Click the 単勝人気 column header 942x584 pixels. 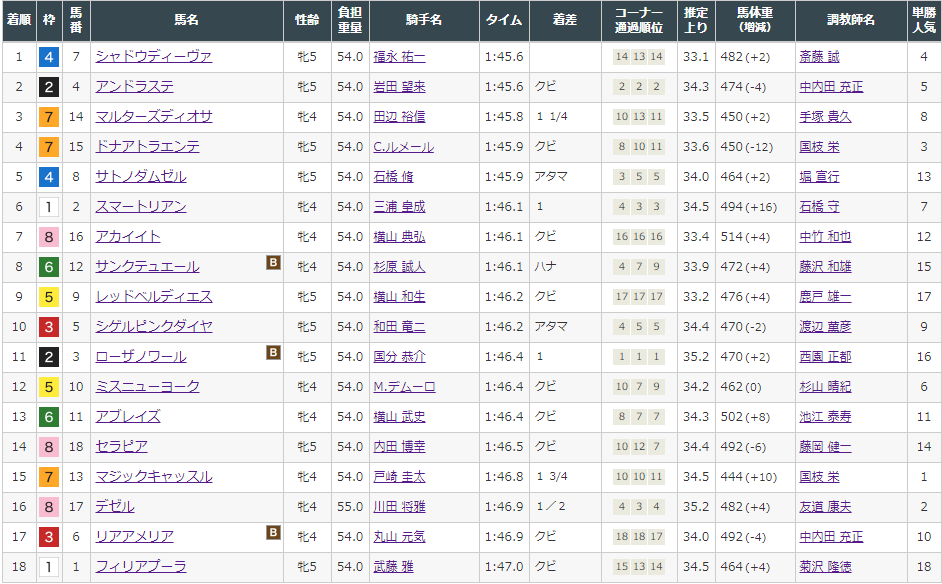(x=924, y=20)
